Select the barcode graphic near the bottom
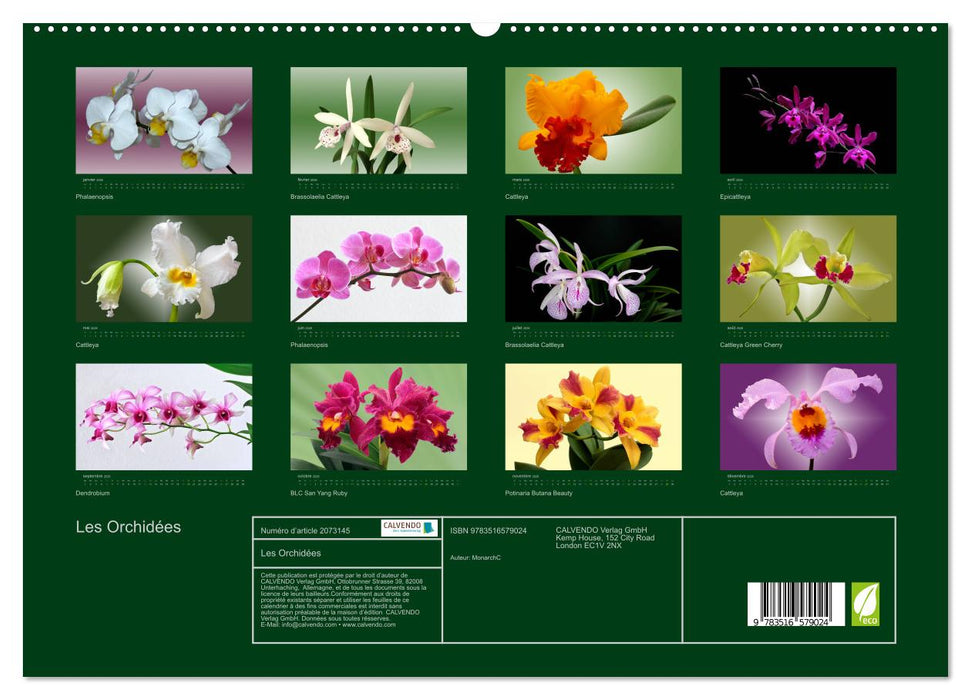Viewport: 971px width, 700px height. click(795, 603)
